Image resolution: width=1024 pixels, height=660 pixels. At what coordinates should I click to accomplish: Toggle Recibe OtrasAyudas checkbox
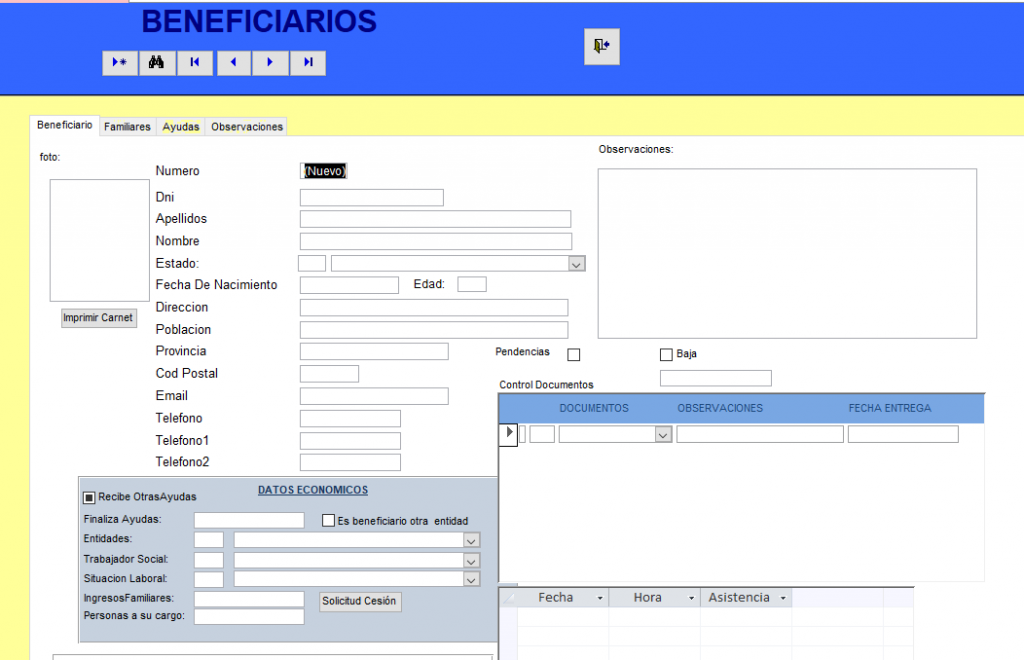(89, 497)
